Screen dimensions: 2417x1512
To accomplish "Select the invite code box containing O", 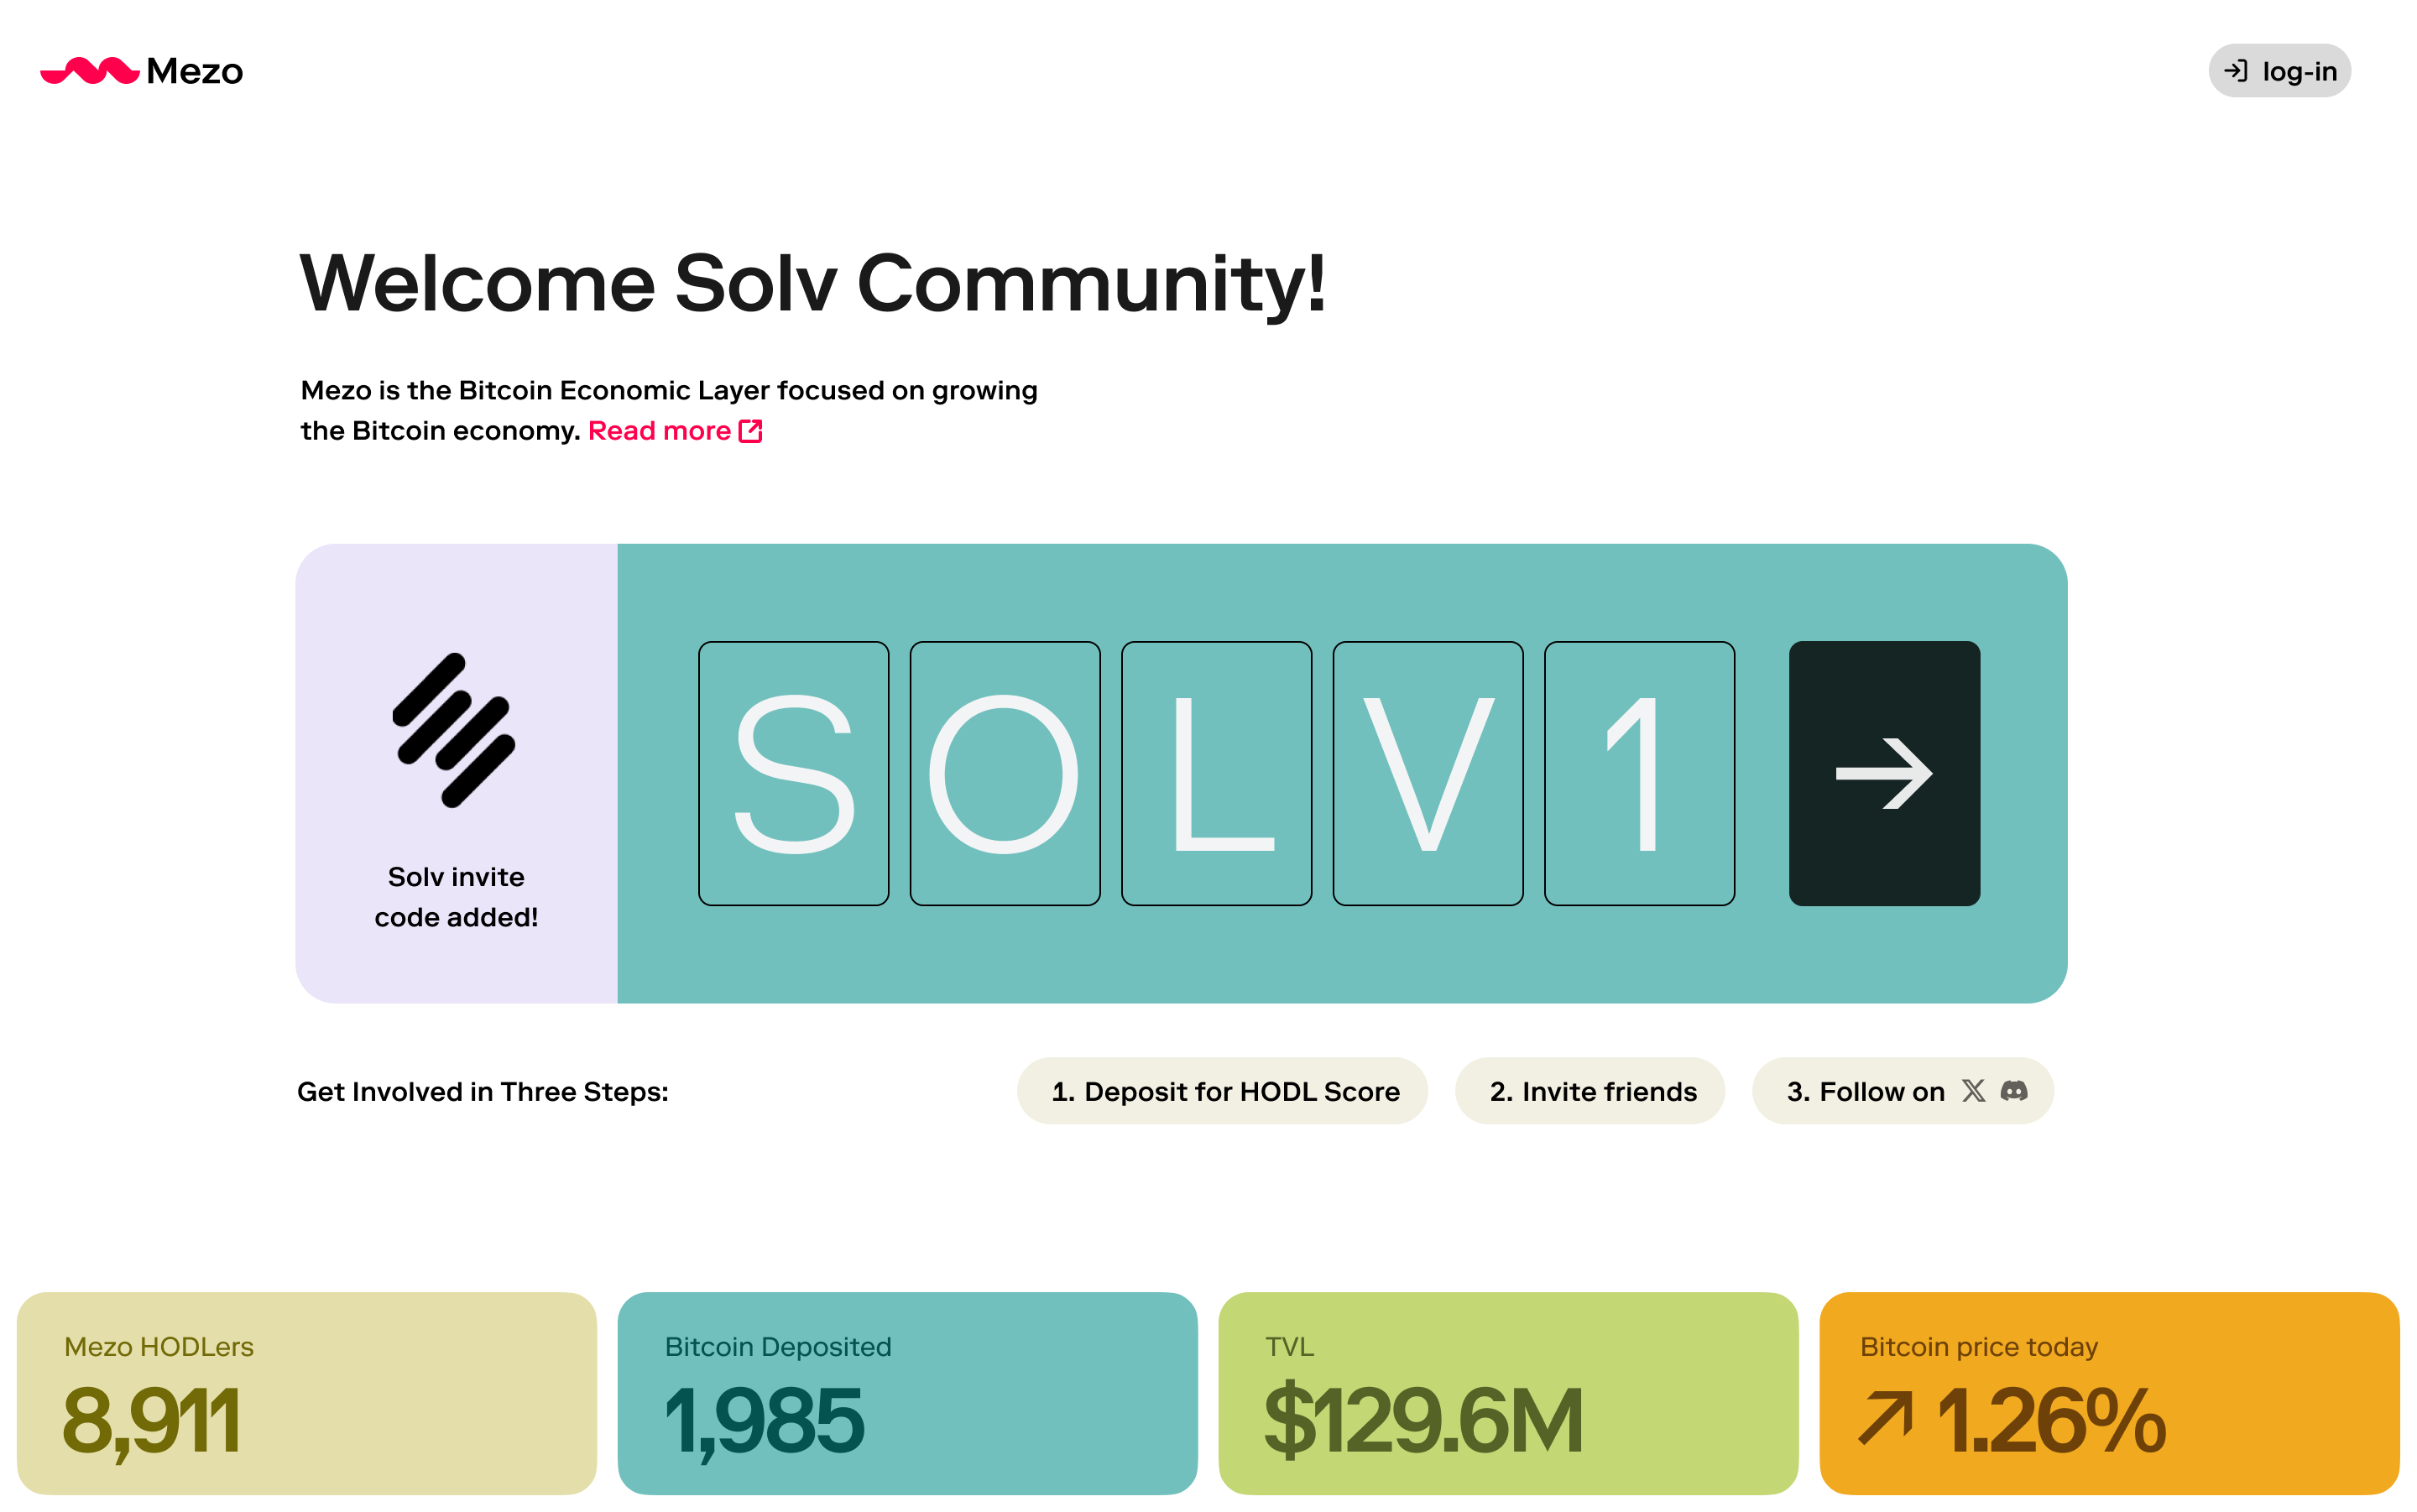I will click(x=1005, y=773).
